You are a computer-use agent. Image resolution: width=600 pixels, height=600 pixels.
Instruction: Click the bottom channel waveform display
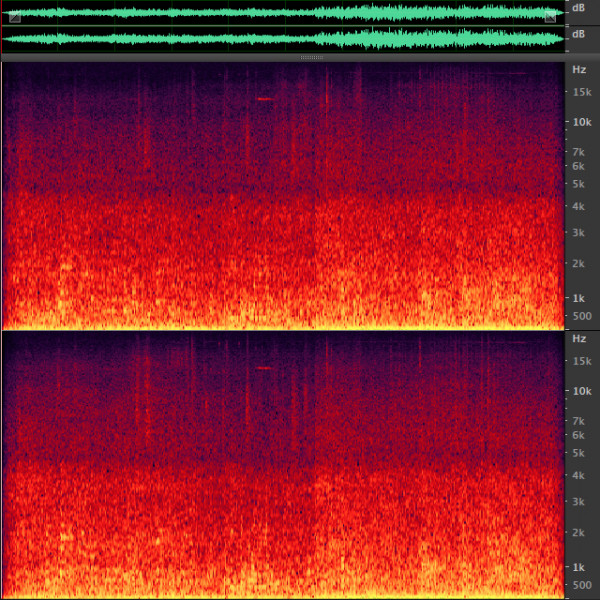pos(283,39)
